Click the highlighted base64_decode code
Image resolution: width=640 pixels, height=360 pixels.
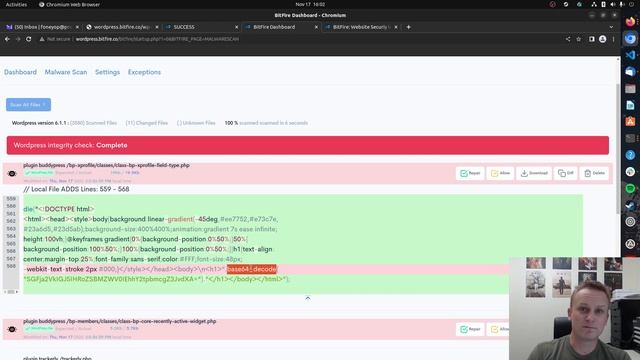click(x=251, y=269)
